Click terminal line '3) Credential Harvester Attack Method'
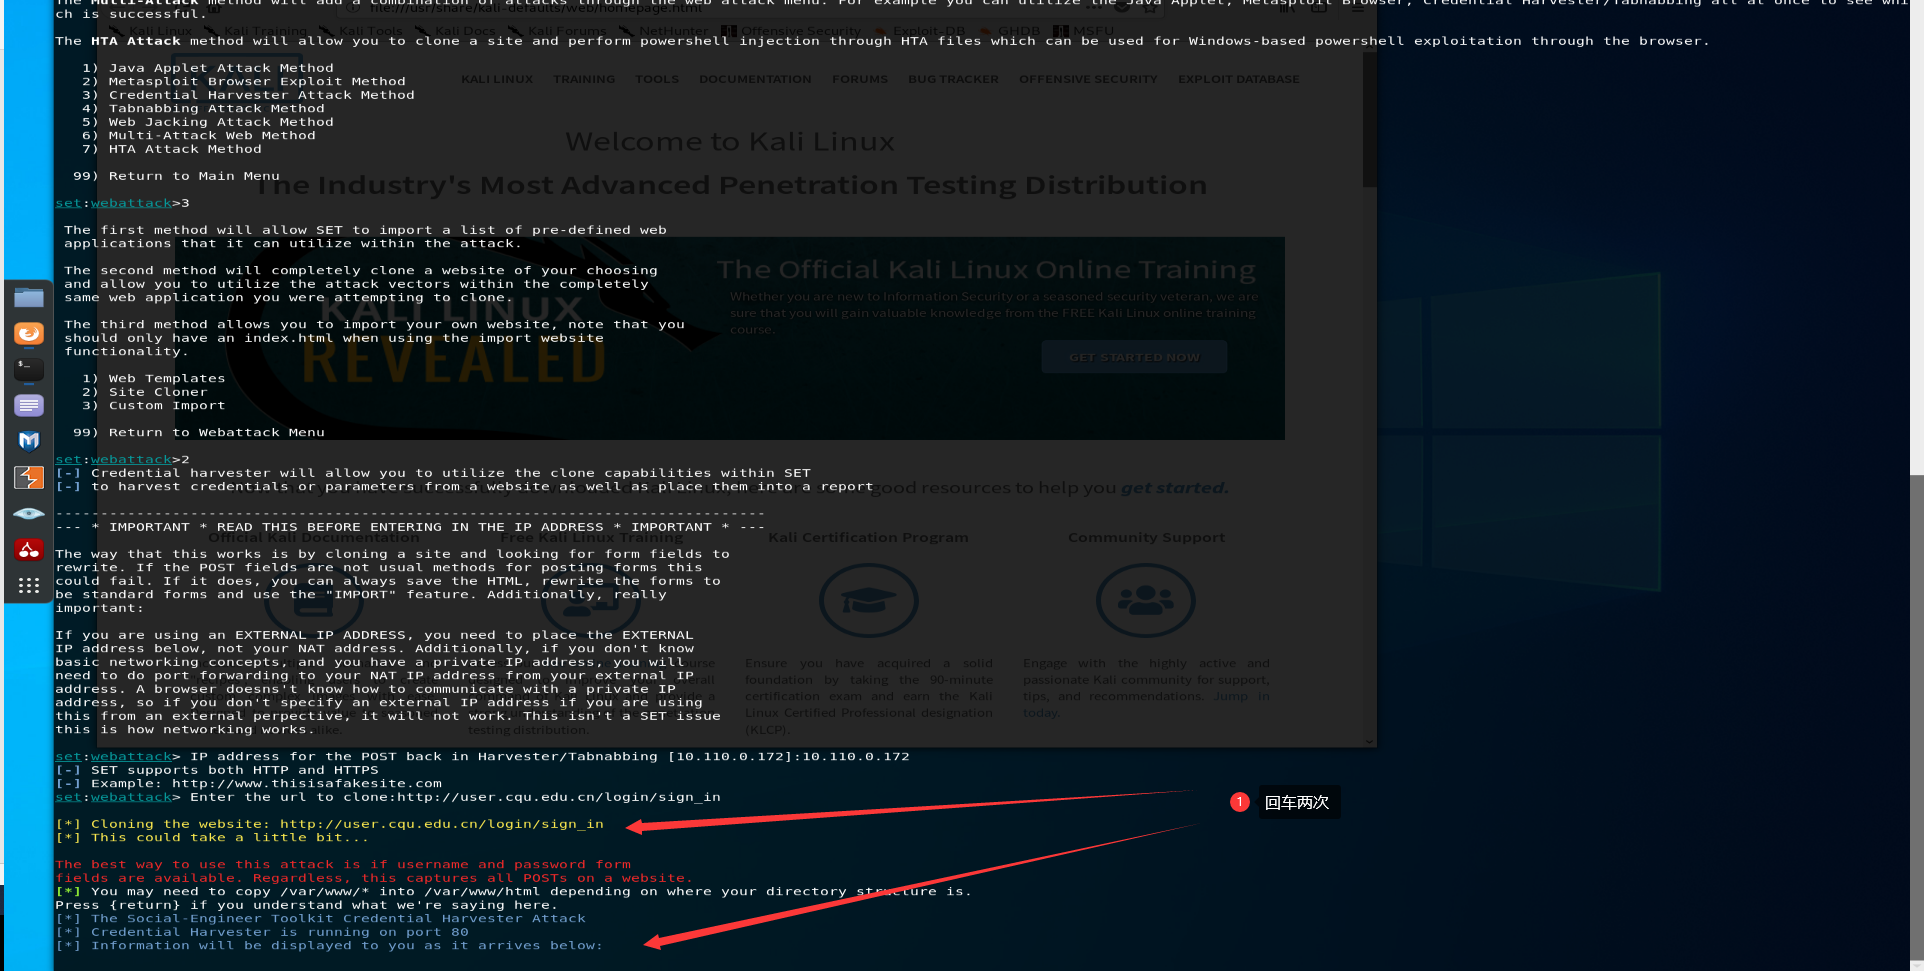Image resolution: width=1924 pixels, height=971 pixels. pyautogui.click(x=248, y=95)
